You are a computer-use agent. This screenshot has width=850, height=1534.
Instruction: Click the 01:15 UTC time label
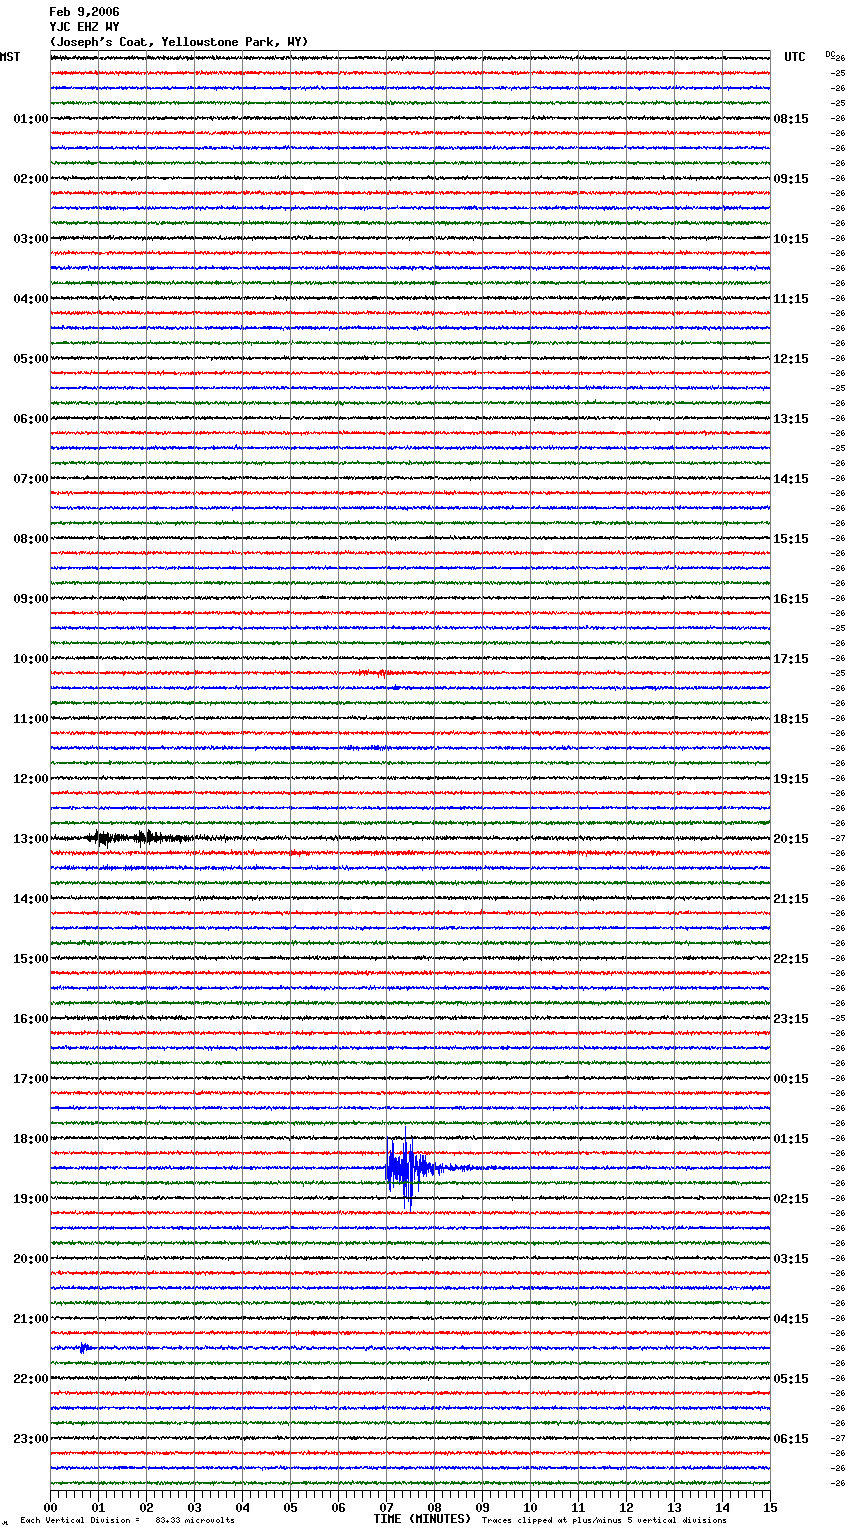point(791,1139)
